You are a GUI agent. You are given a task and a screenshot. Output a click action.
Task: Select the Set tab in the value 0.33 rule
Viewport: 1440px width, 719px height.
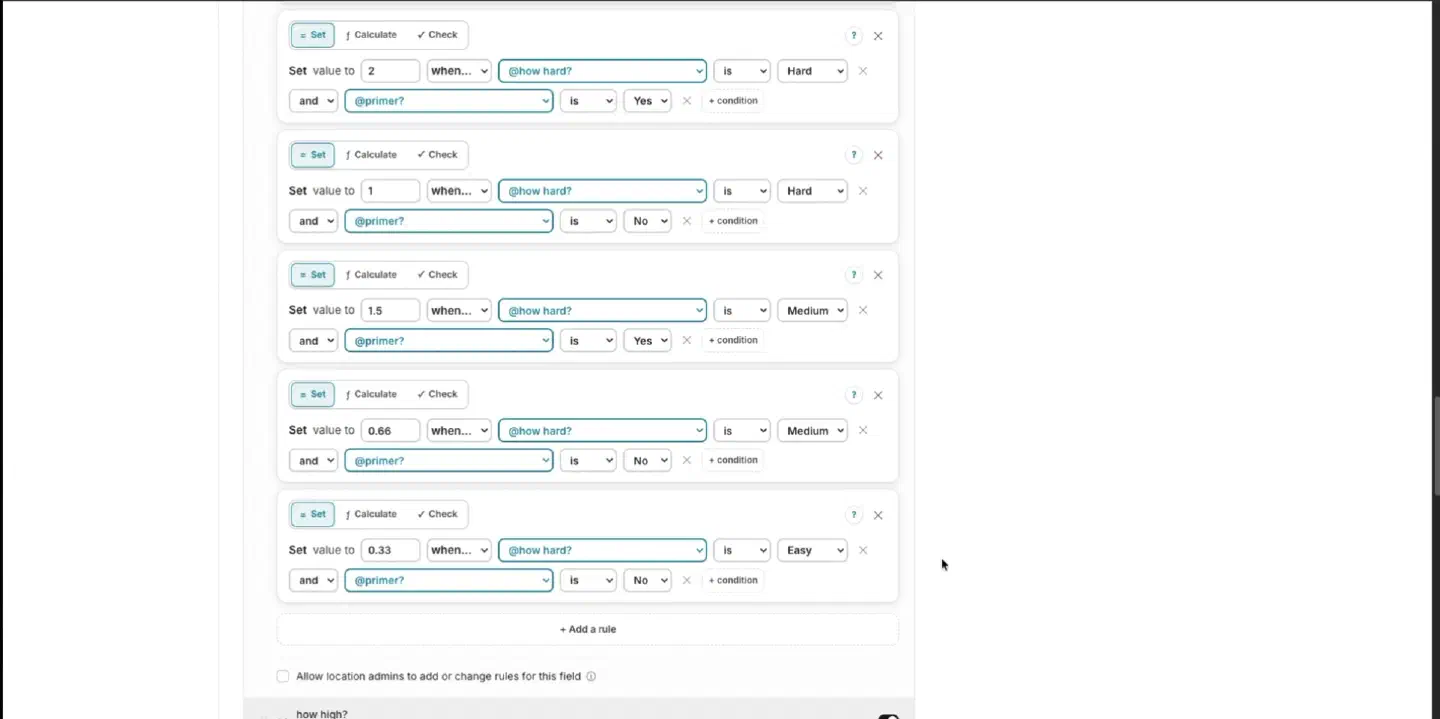313,514
